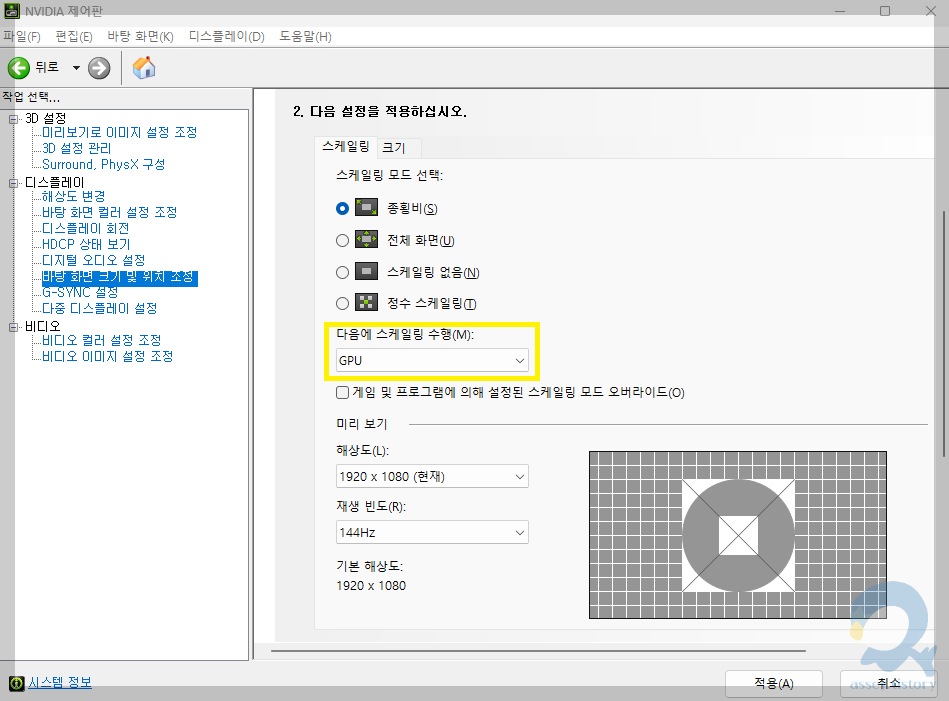Image resolution: width=949 pixels, height=701 pixels.
Task: Select the 전체 화면(U) radio button
Action: pyautogui.click(x=343, y=240)
